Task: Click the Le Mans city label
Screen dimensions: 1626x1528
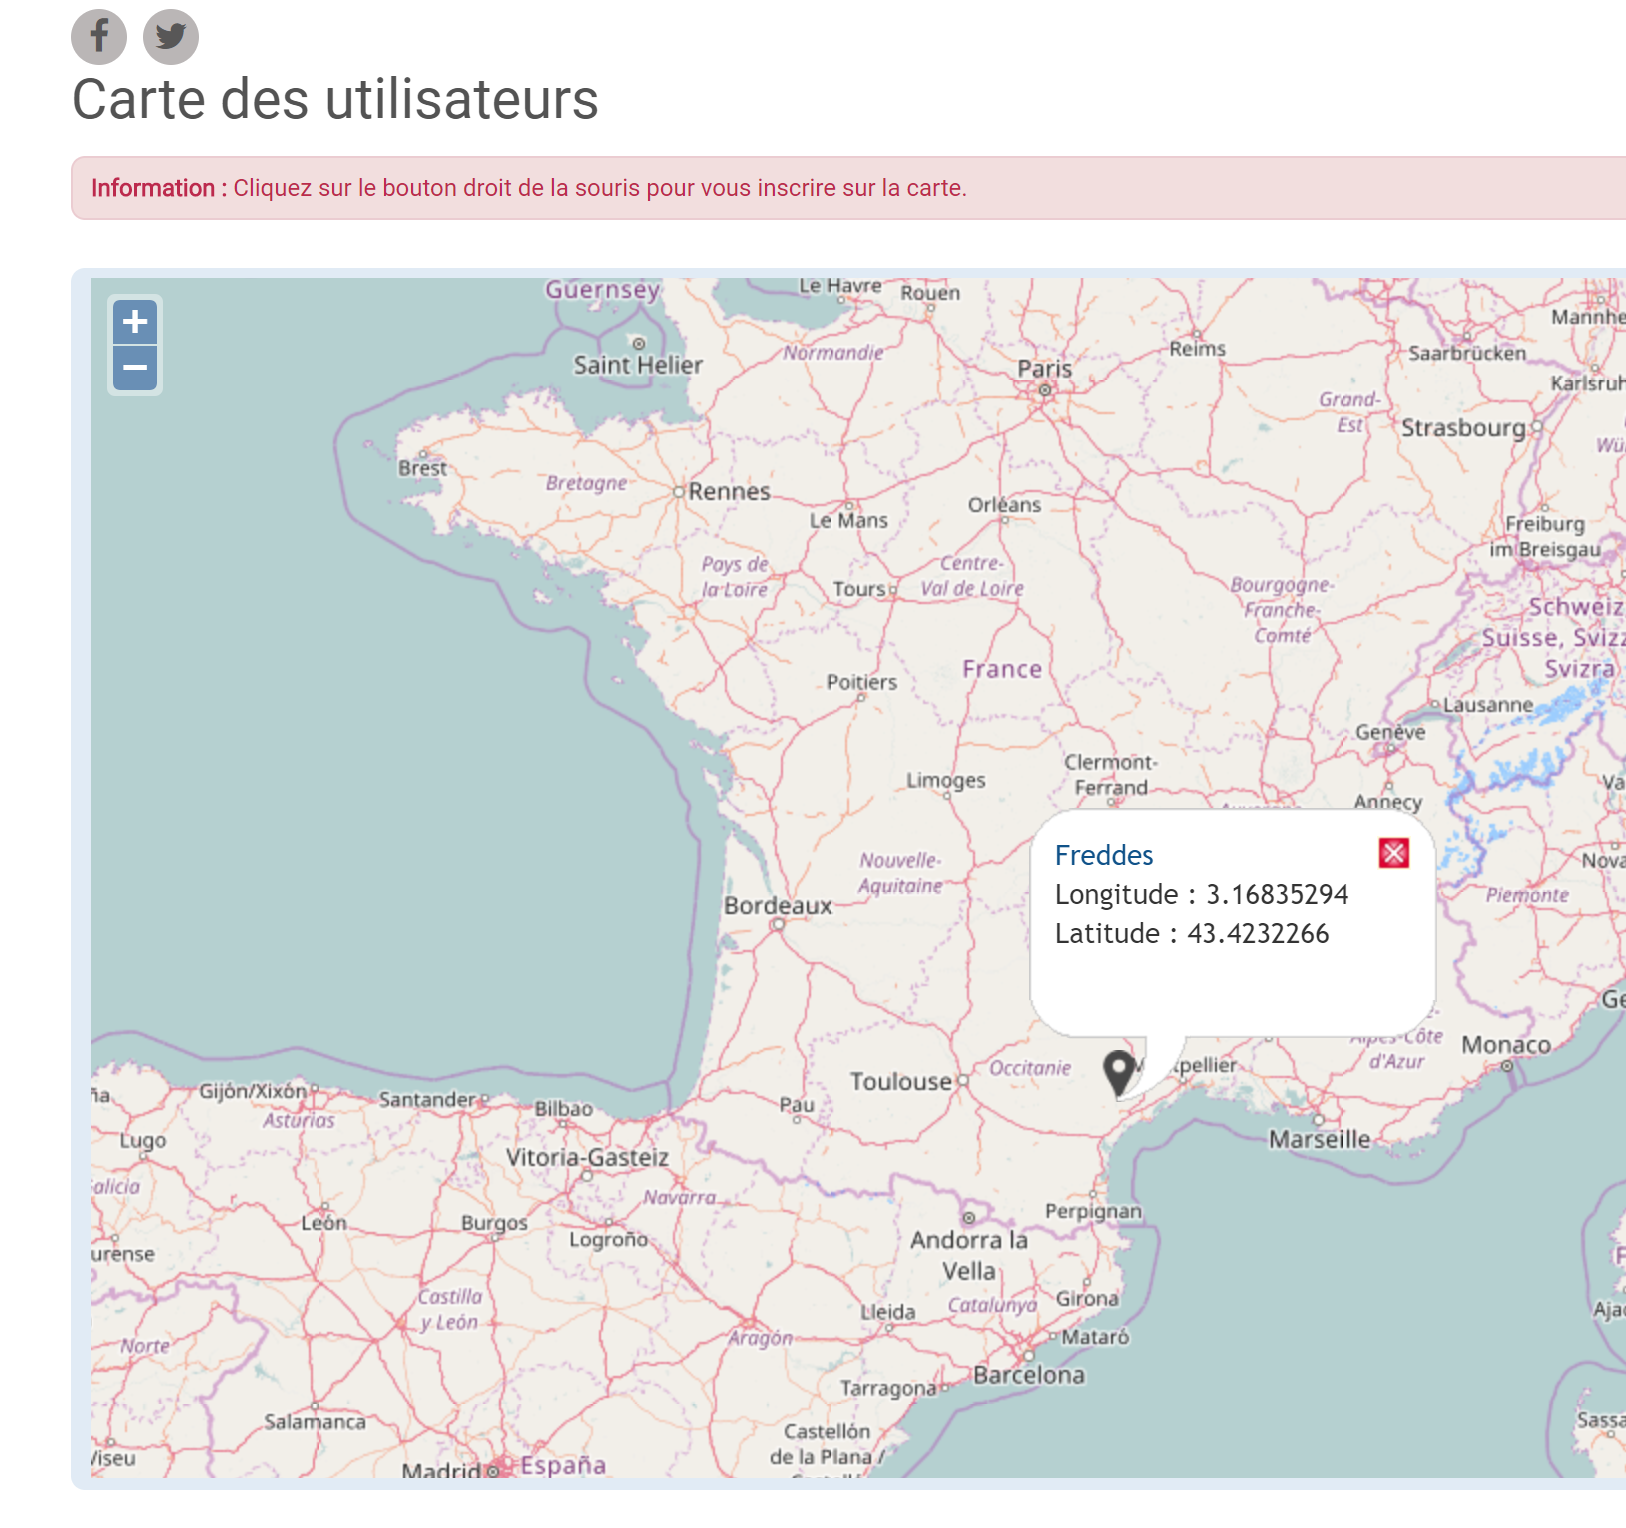Action: (849, 520)
